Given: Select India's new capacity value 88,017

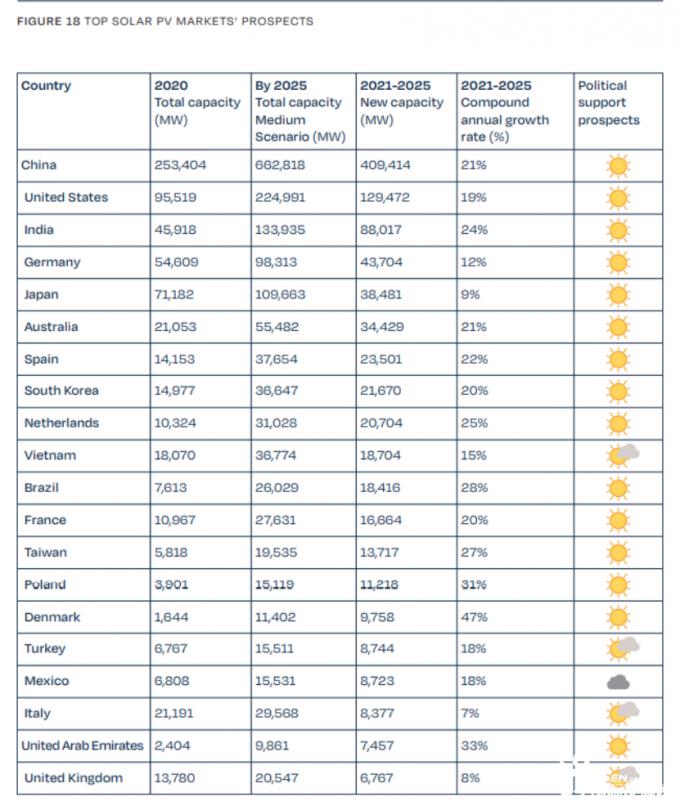Looking at the screenshot, I should [380, 230].
